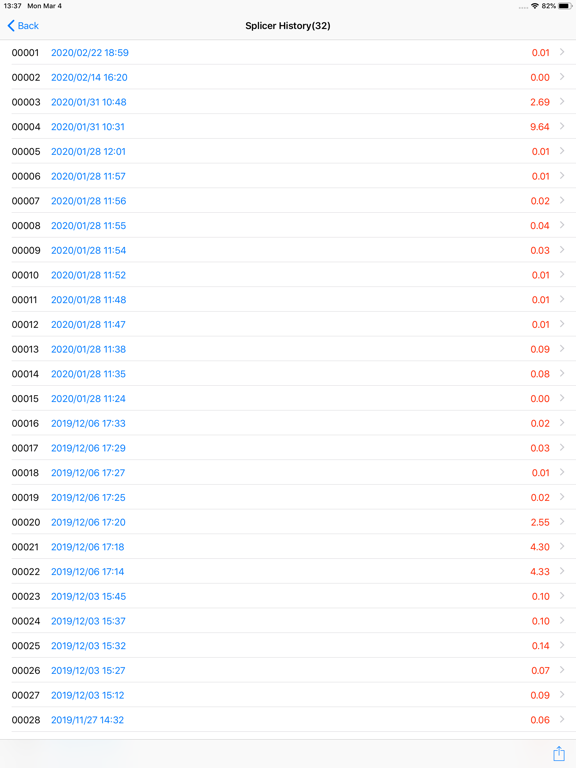
Task: Tap the Wi-Fi status icon
Action: pos(535,6)
